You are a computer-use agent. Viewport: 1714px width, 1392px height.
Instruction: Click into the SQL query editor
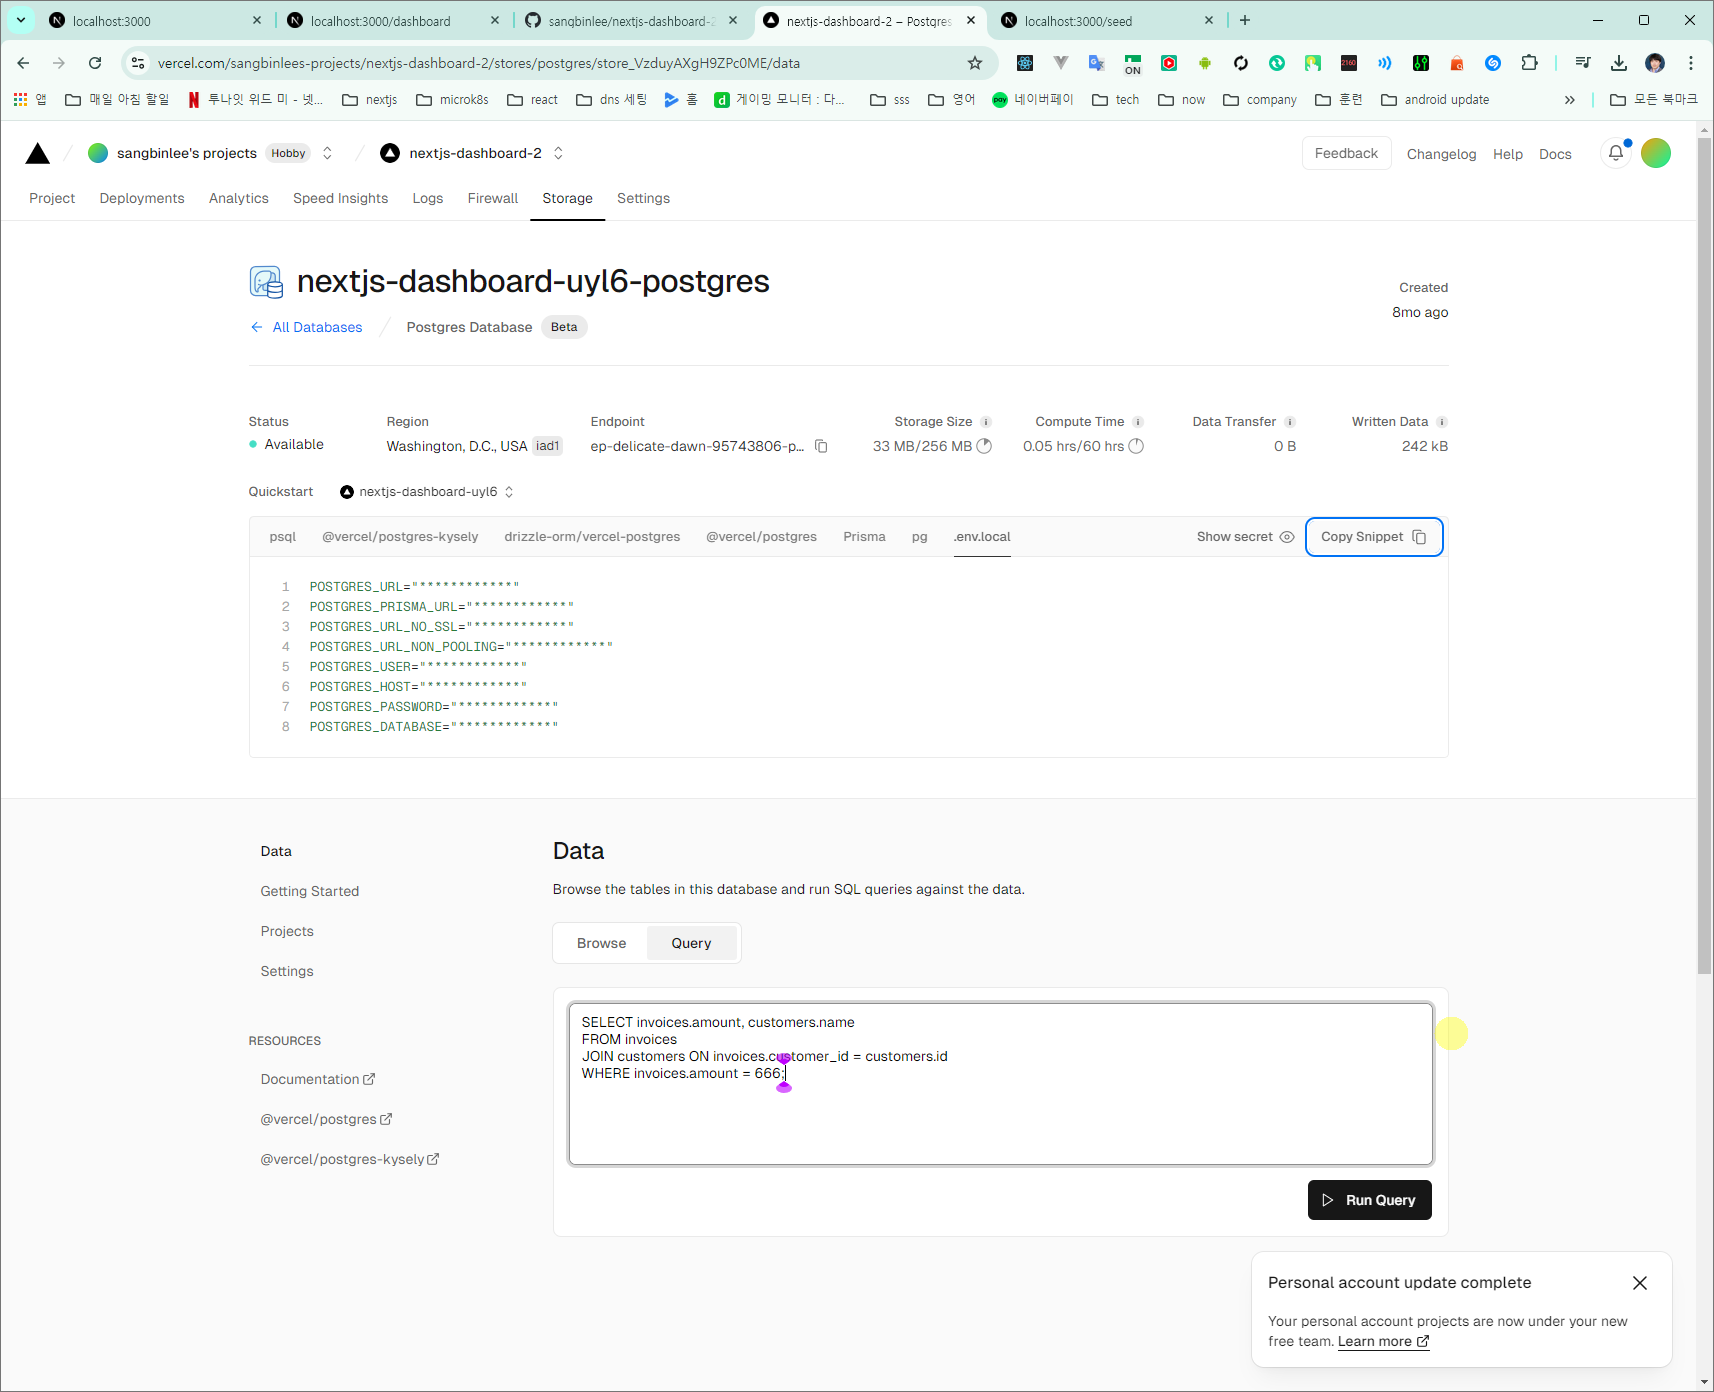click(x=1001, y=1084)
